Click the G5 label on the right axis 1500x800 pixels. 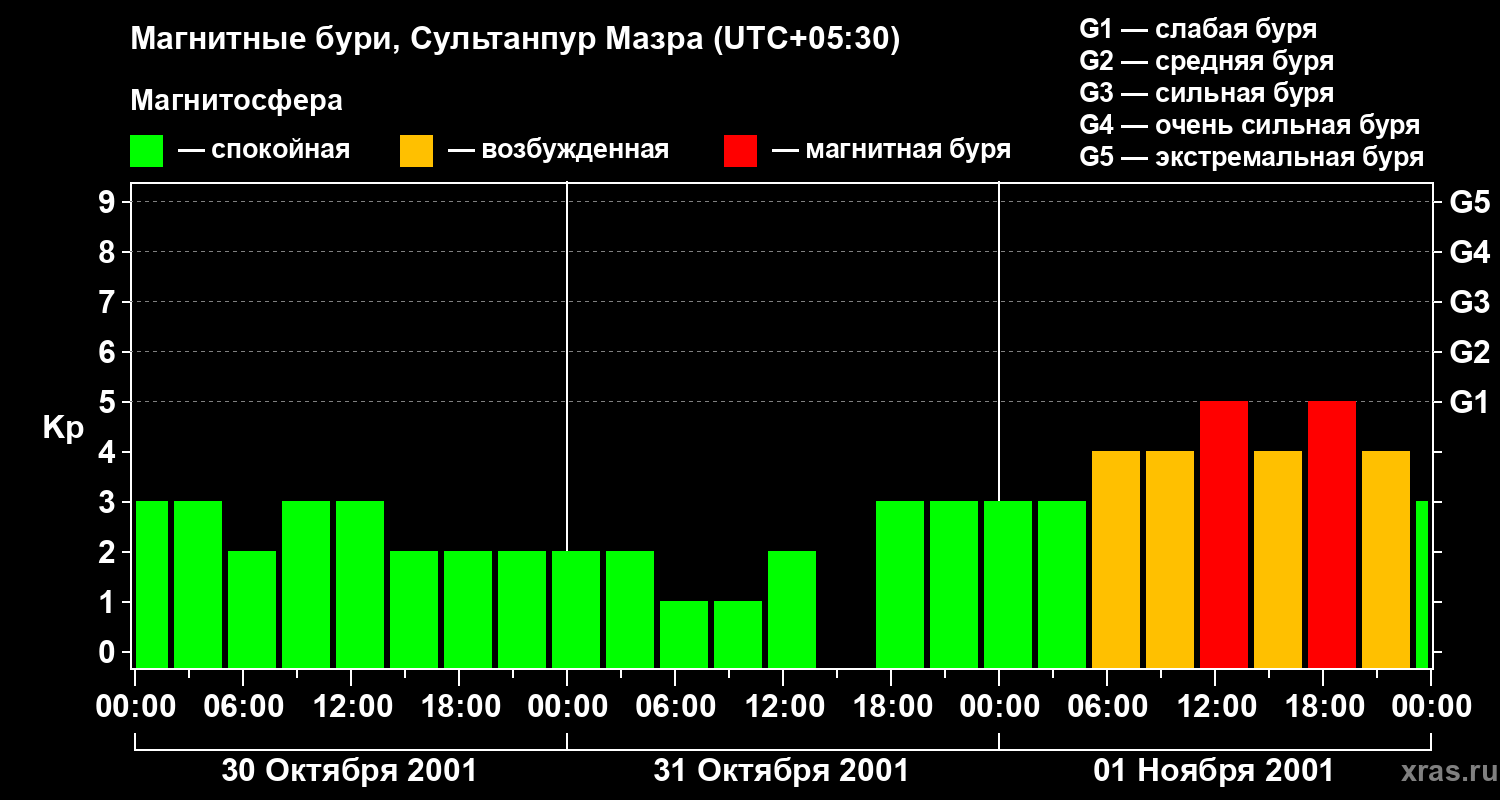pyautogui.click(x=1469, y=202)
